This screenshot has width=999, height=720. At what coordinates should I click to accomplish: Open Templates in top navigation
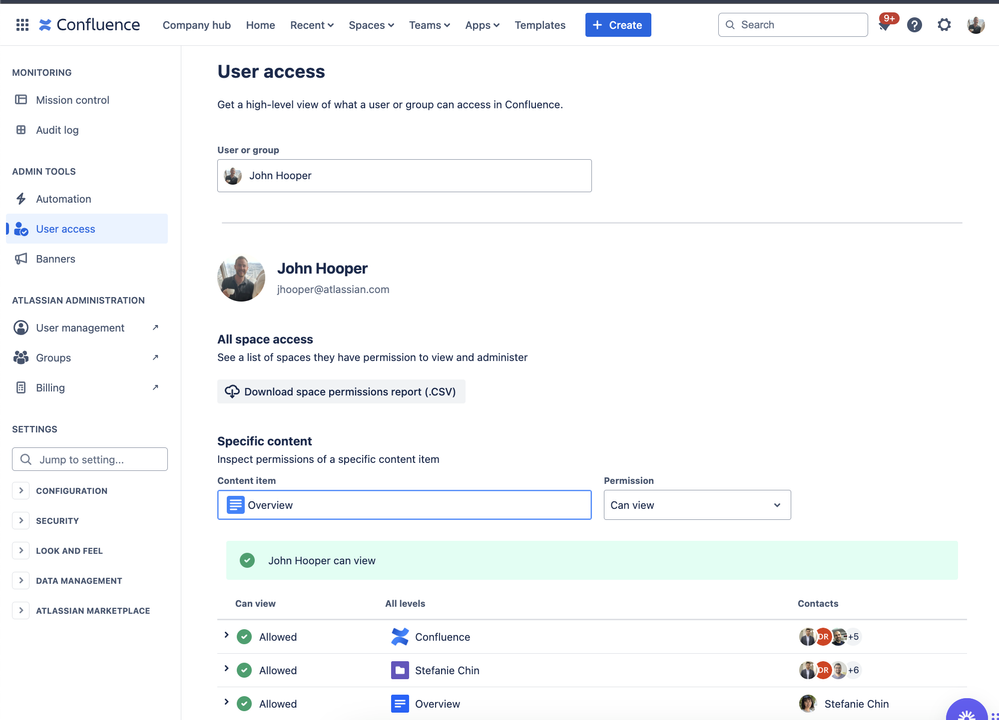pyautogui.click(x=540, y=25)
